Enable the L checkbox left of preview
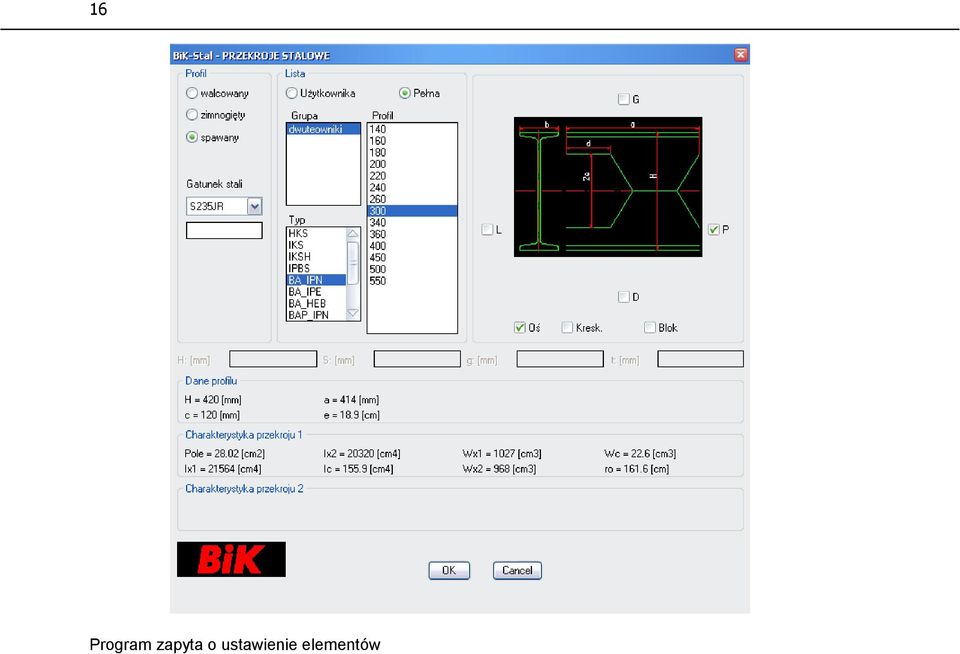This screenshot has height=654, width=960. point(487,230)
